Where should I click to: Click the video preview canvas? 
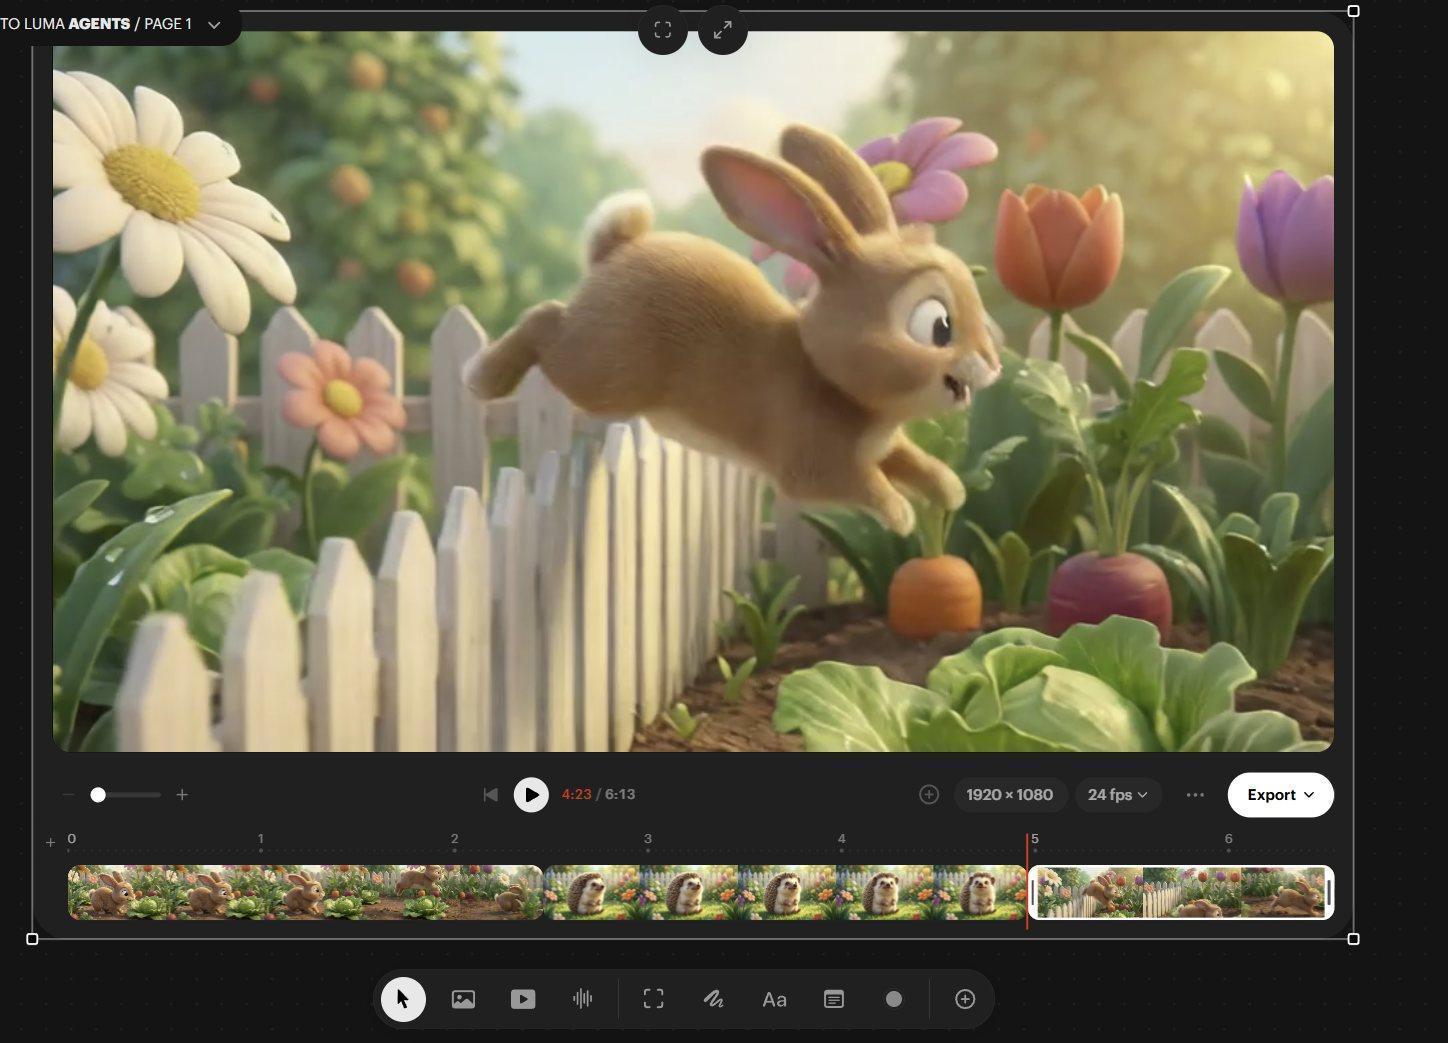(x=693, y=391)
